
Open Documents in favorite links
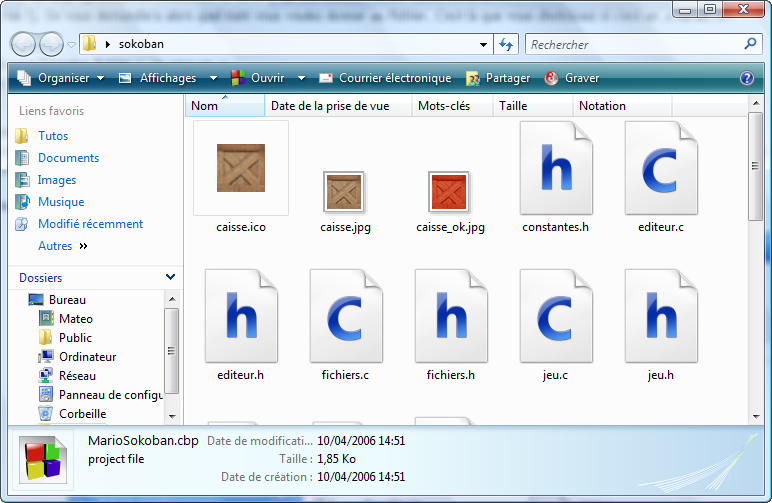click(x=68, y=158)
